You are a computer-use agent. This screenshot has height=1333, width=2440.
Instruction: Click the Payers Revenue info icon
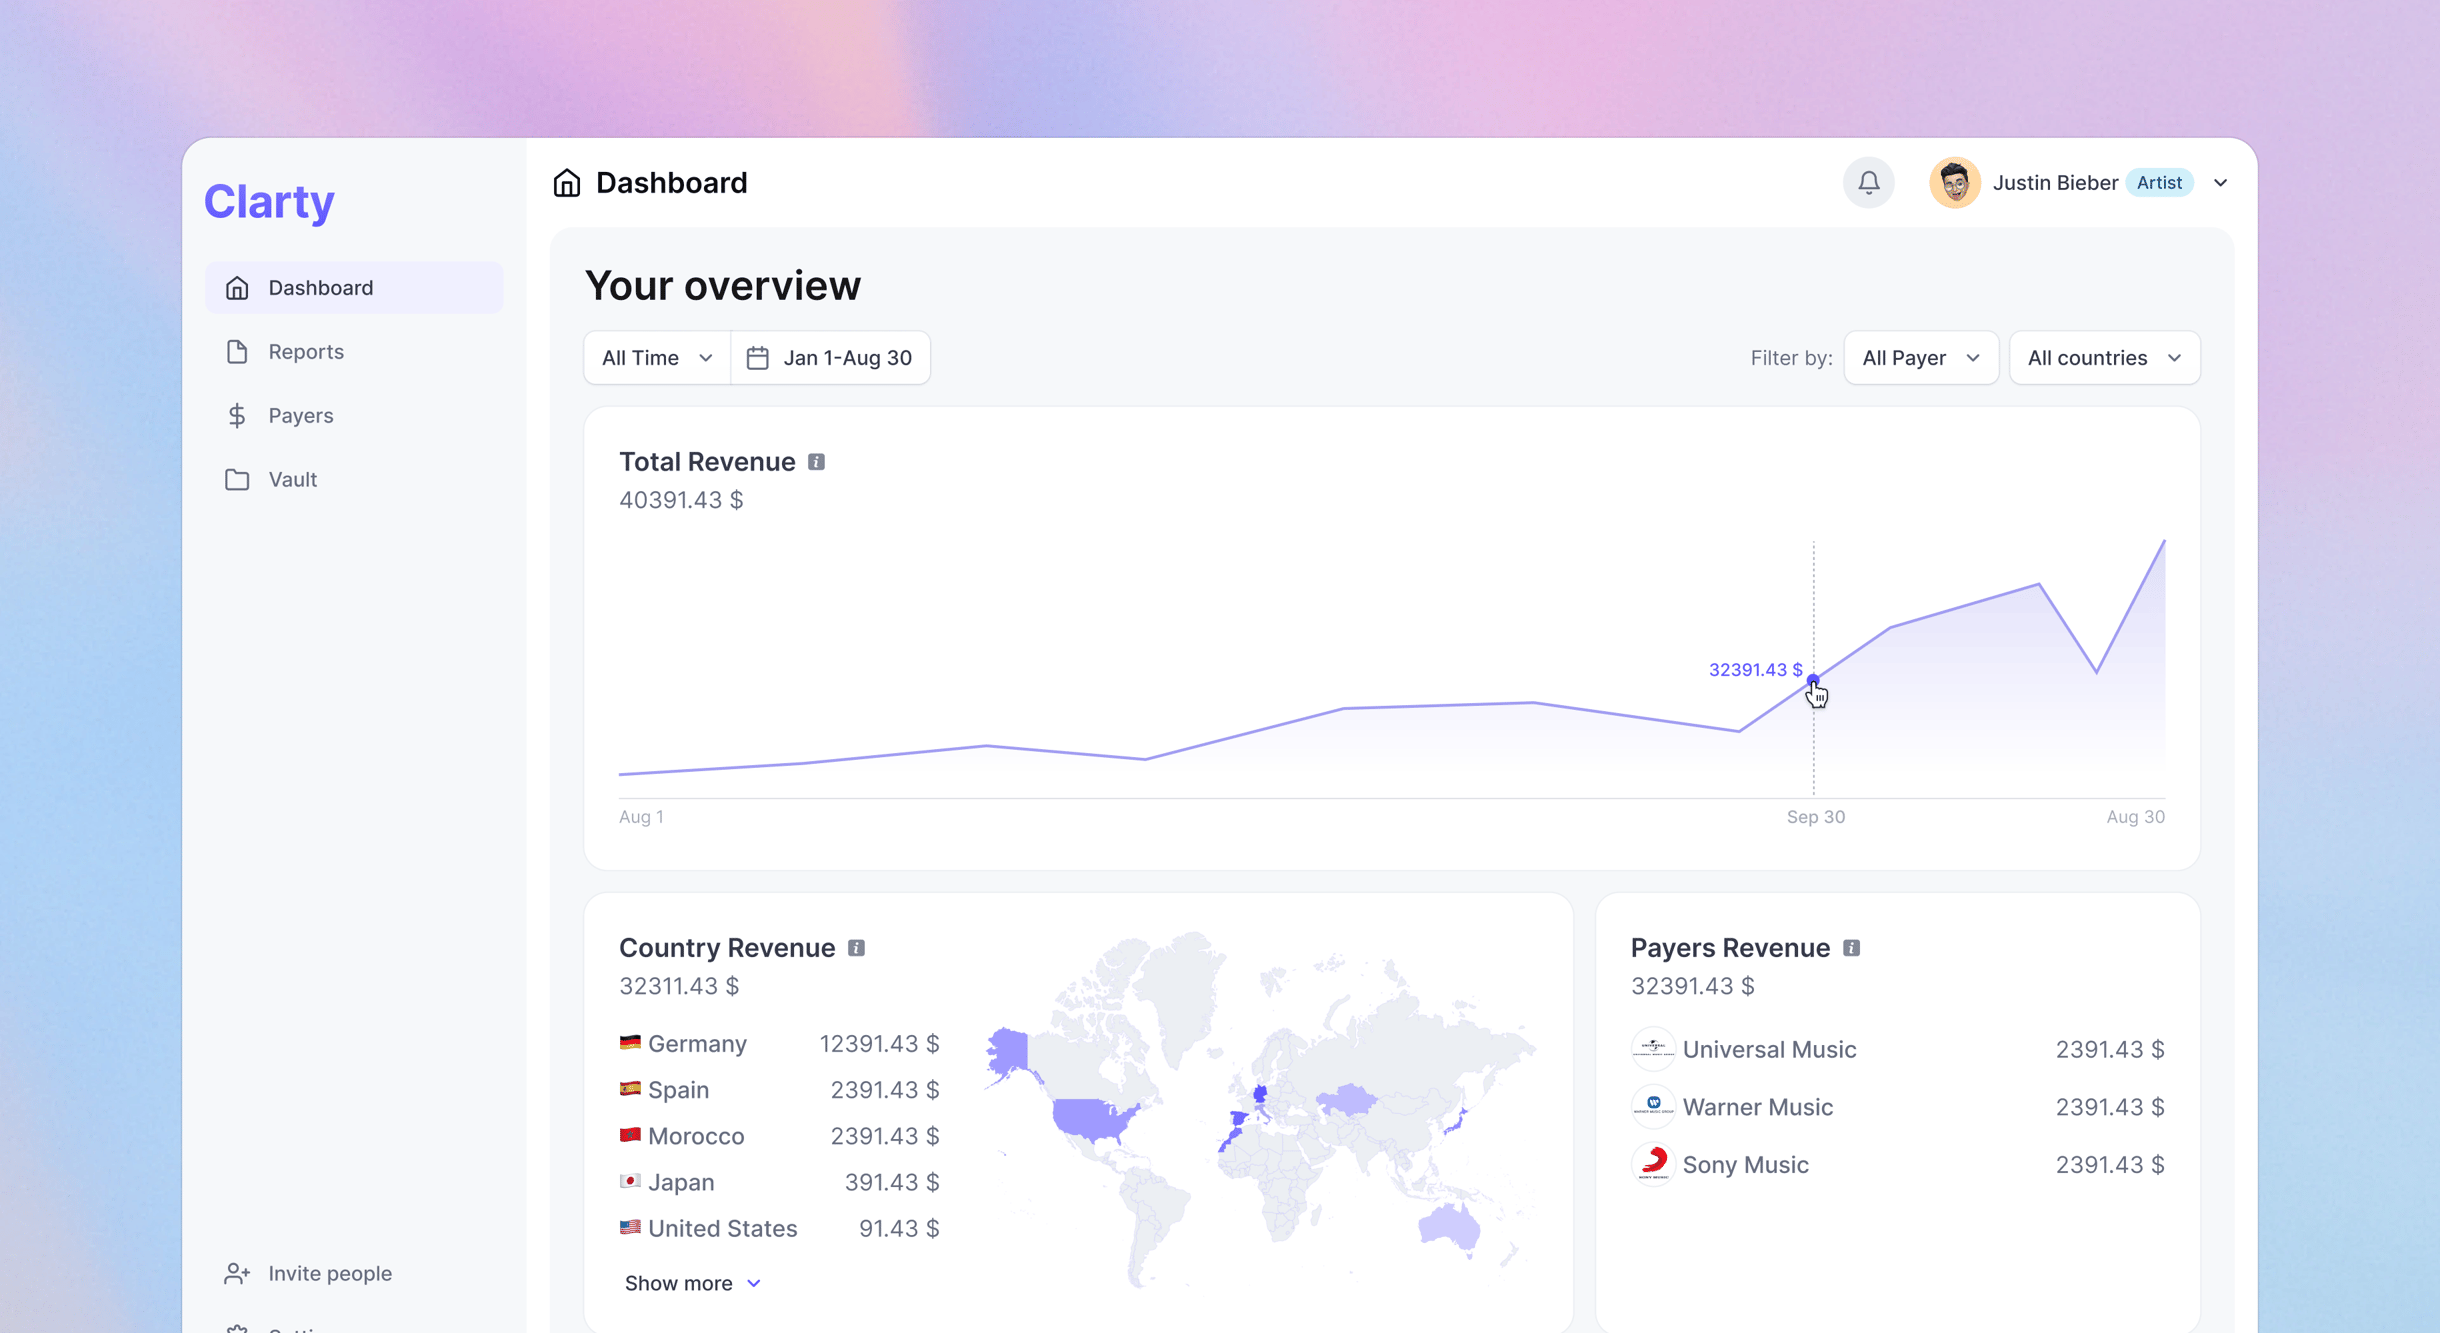(x=1851, y=948)
